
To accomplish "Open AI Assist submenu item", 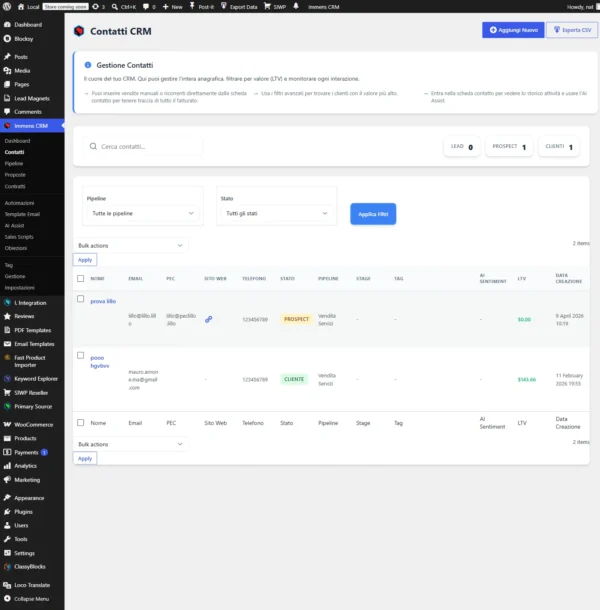I will point(14,225).
